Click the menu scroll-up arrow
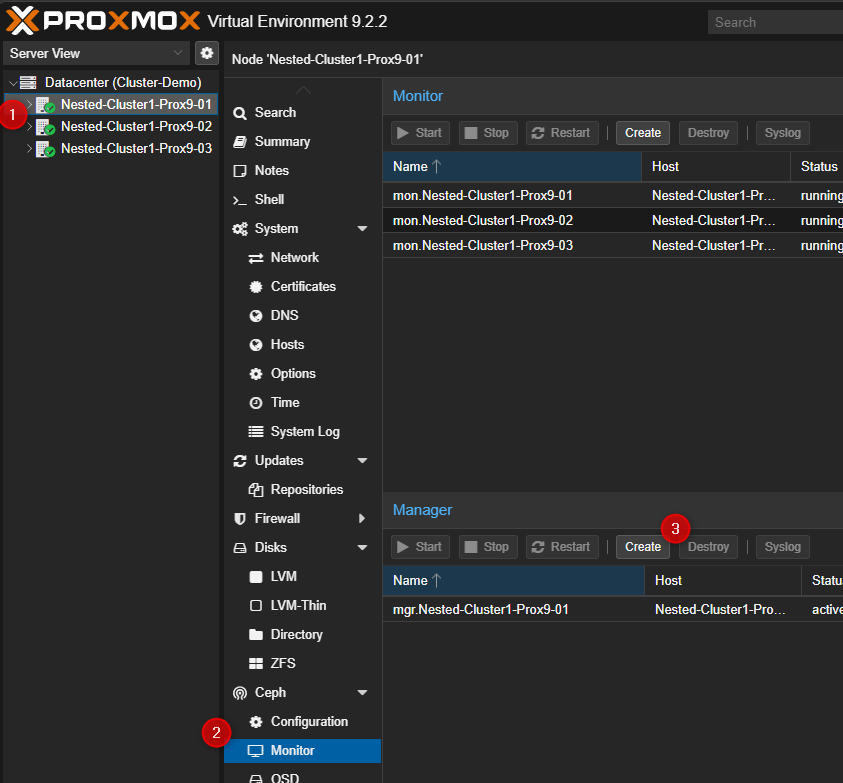843x783 pixels. tap(303, 90)
